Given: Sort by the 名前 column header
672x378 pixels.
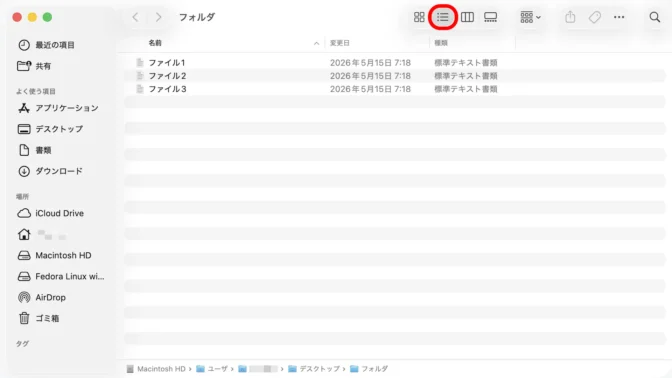Looking at the screenshot, I should (155, 43).
